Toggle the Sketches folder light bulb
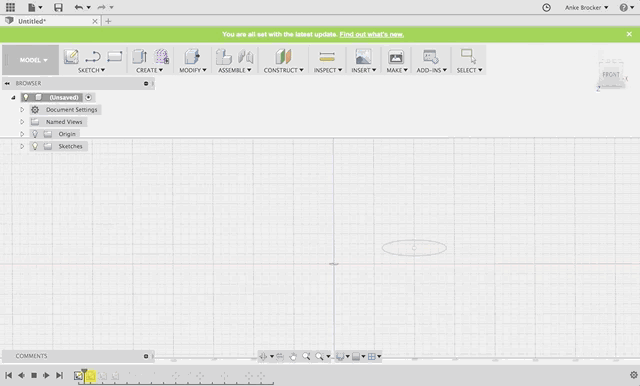 (35, 146)
